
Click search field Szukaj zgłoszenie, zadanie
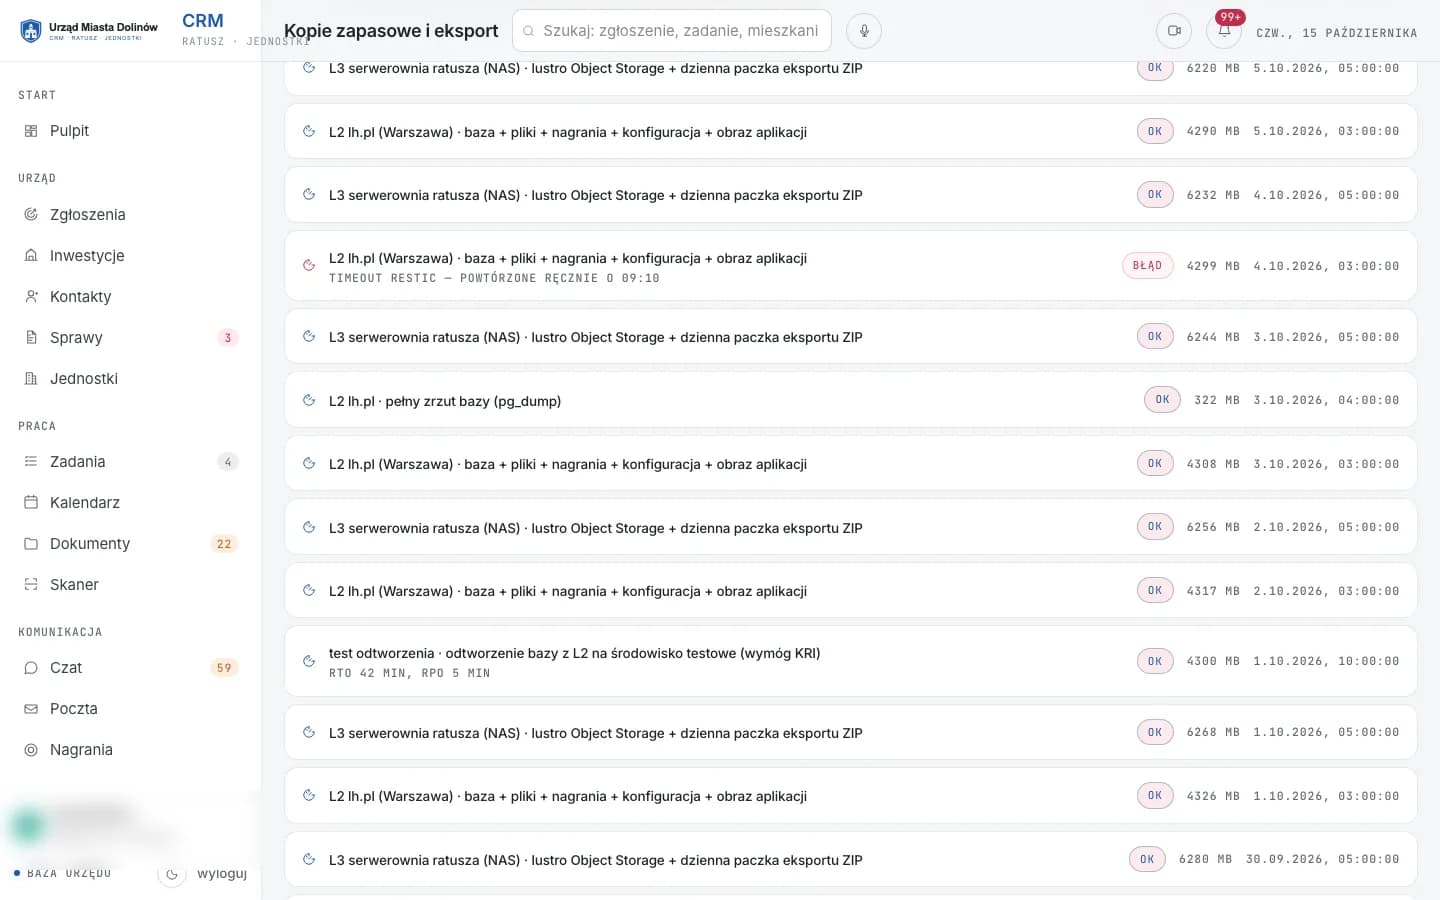[x=672, y=31]
